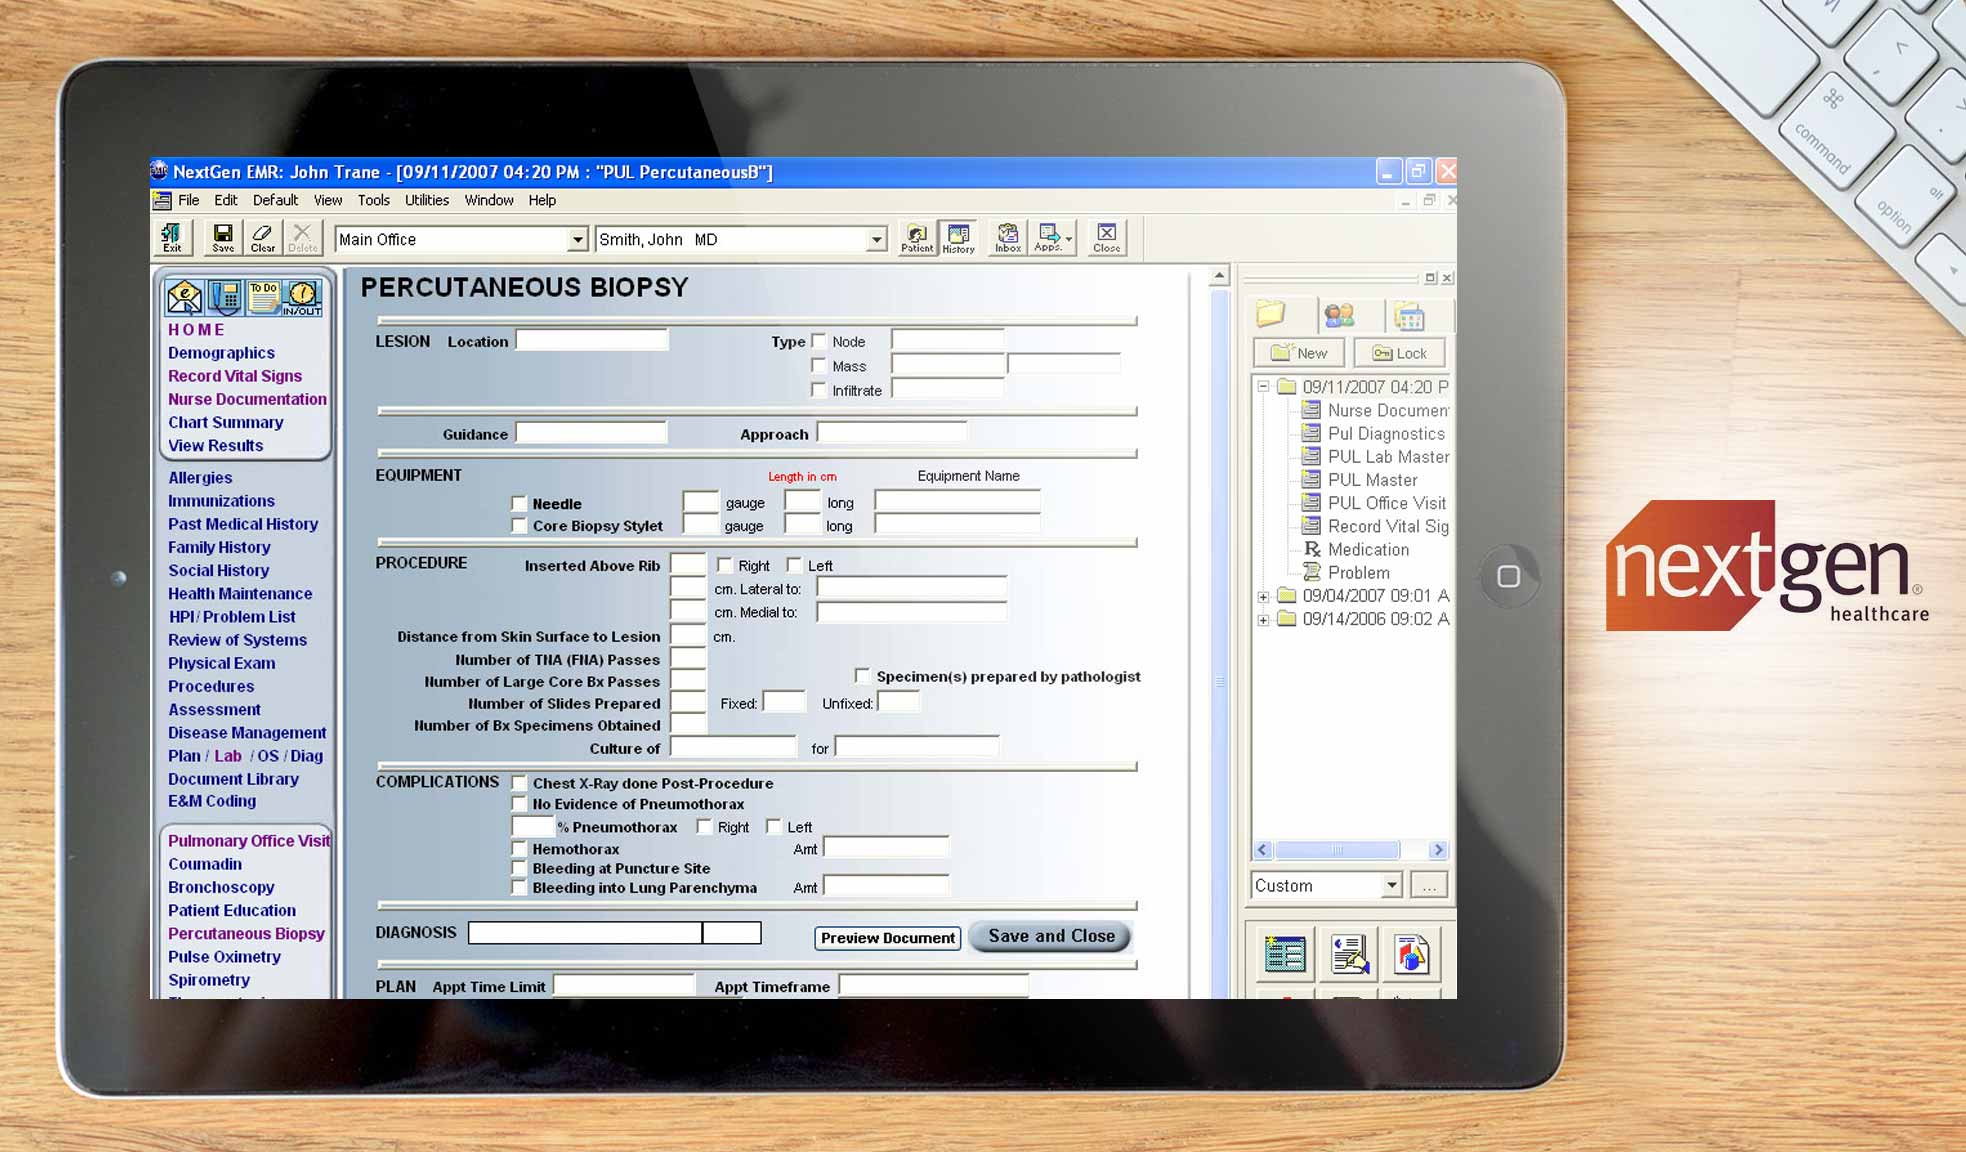
Task: Open the Patient icon in the toolbar
Action: tap(917, 237)
